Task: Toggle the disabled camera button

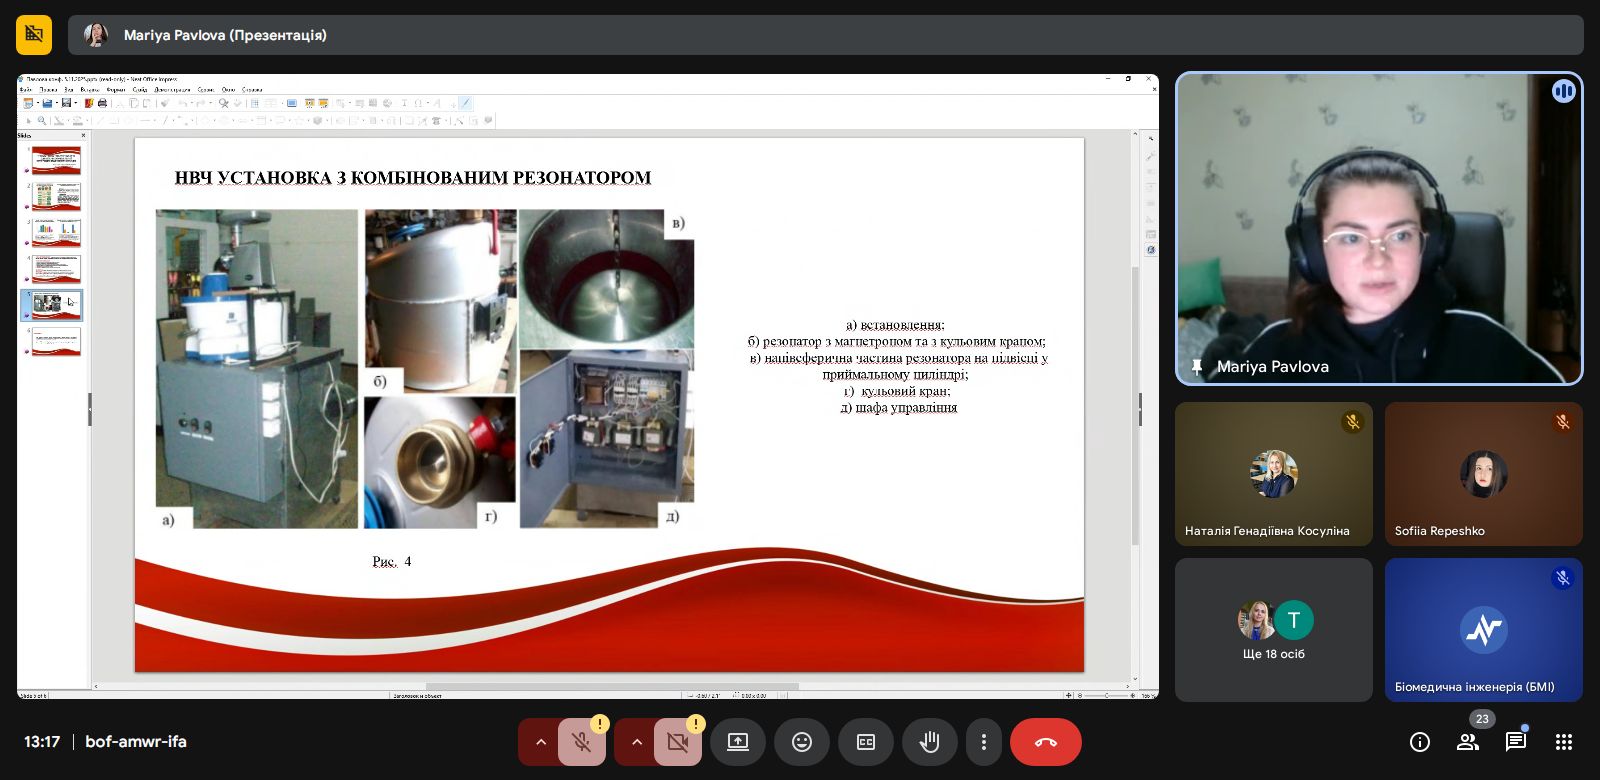Action: [677, 742]
